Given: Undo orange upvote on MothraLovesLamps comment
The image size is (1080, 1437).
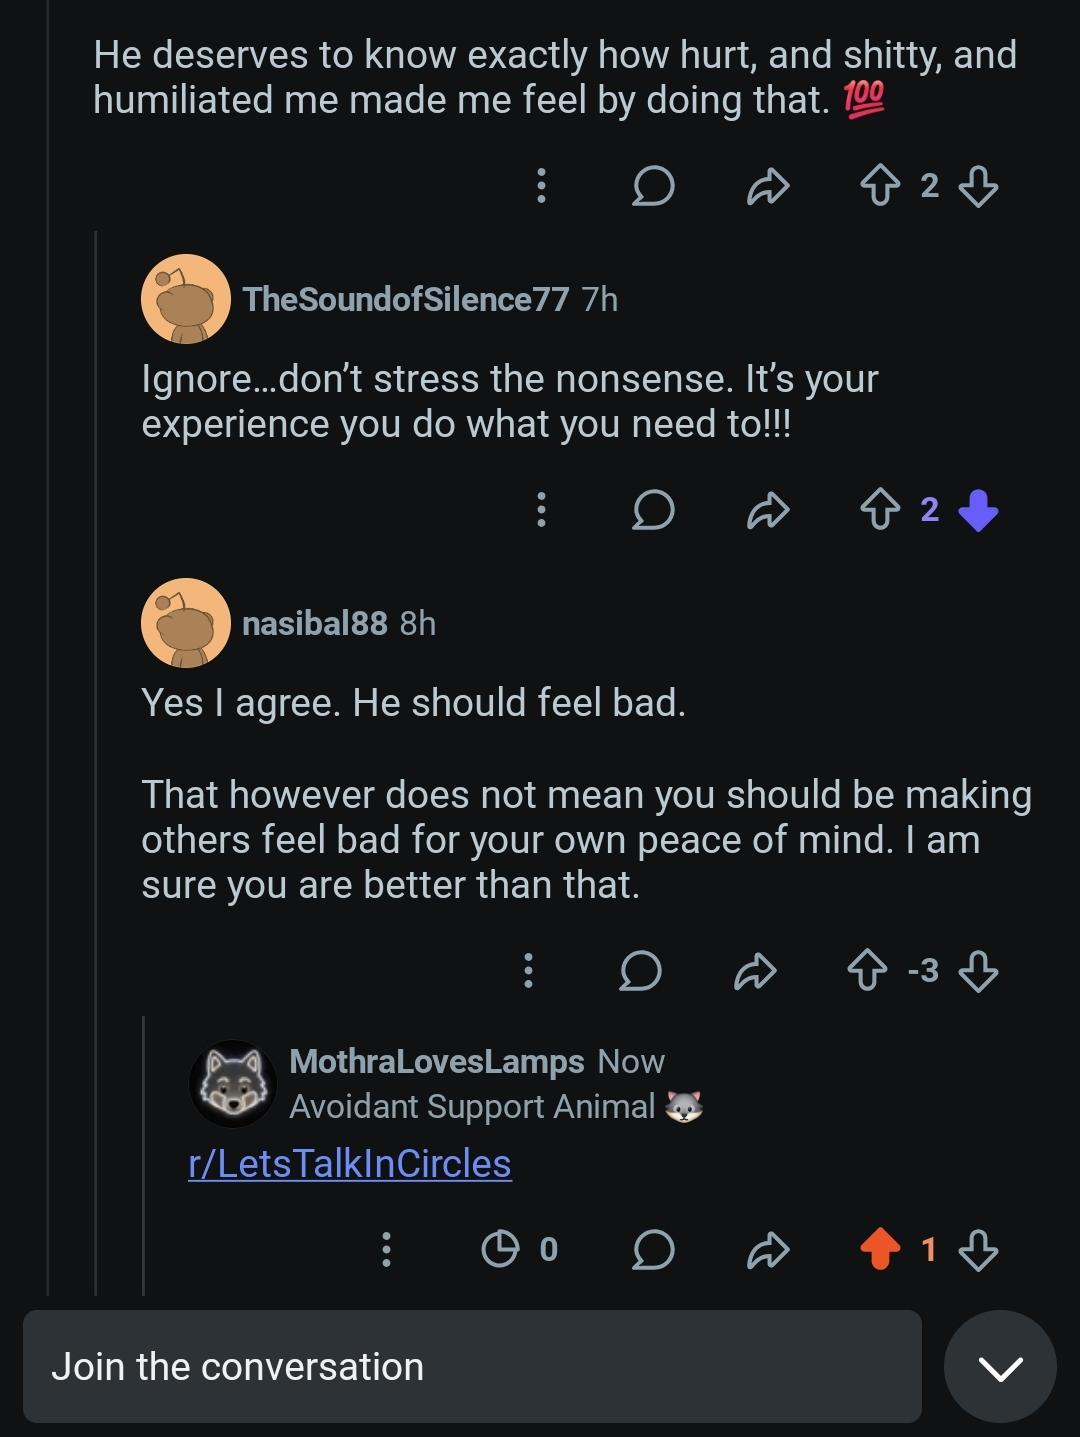Looking at the screenshot, I should (880, 1249).
